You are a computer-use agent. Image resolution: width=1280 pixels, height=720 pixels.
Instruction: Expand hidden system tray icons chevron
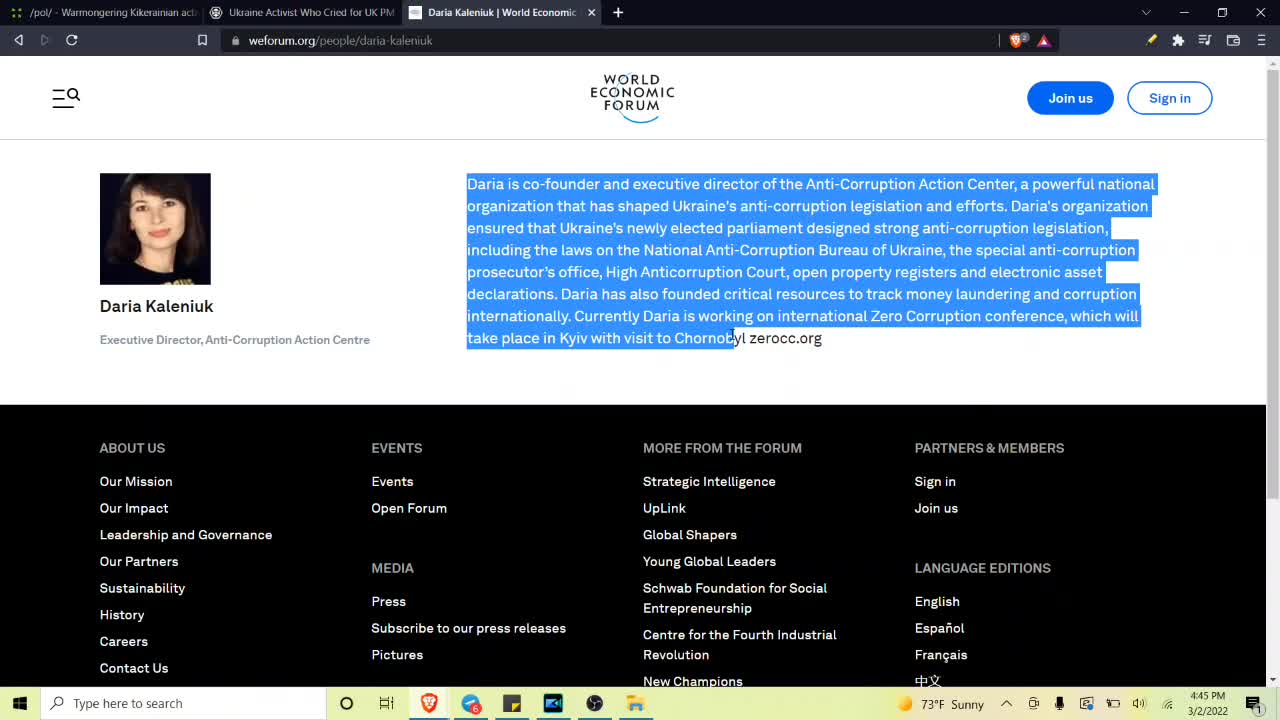pyautogui.click(x=1007, y=704)
